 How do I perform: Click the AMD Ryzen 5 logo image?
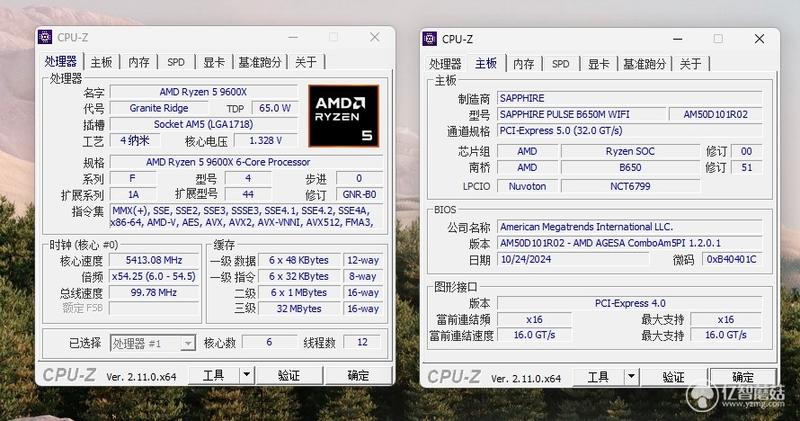pos(344,116)
